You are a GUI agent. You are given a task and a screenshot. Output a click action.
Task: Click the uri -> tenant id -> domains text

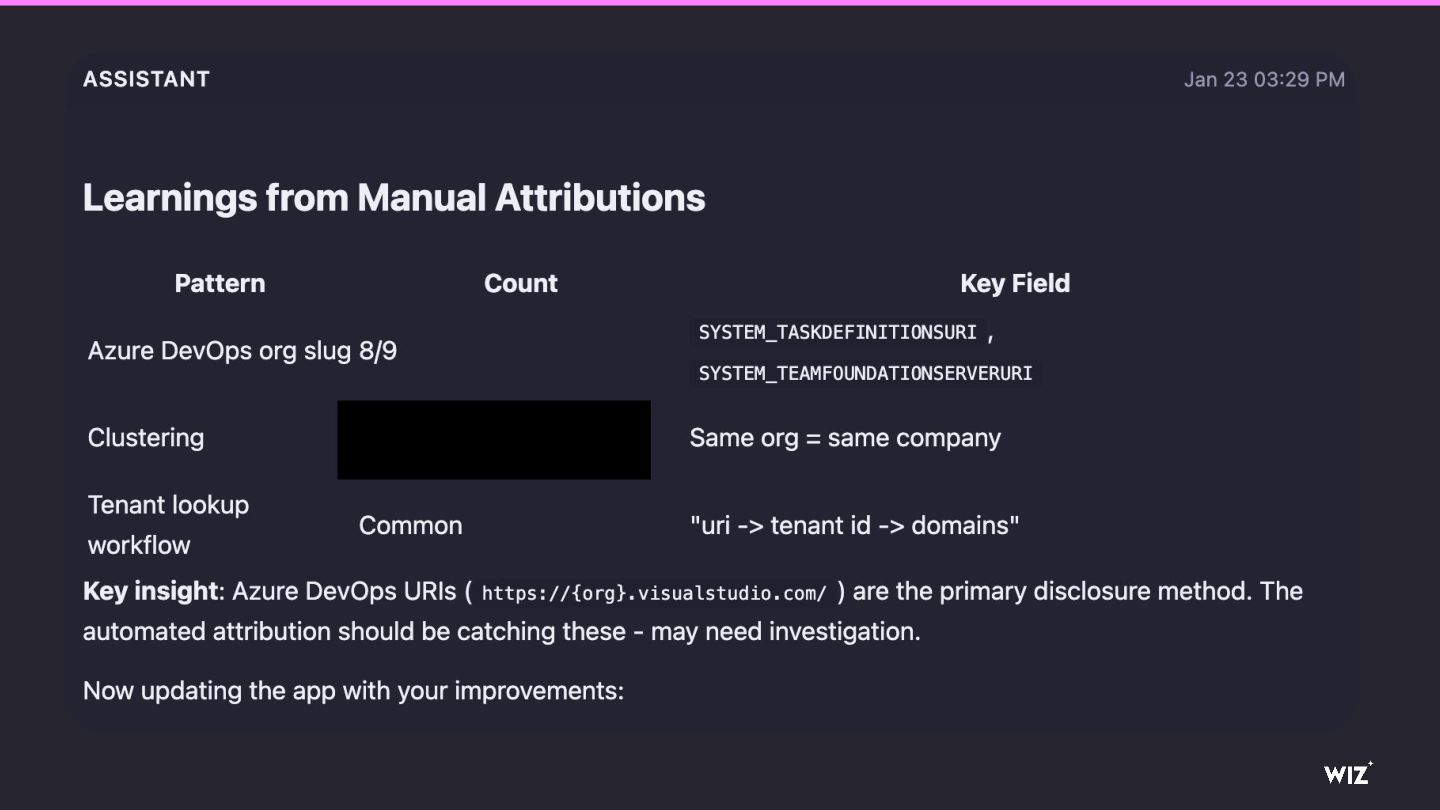[854, 526]
